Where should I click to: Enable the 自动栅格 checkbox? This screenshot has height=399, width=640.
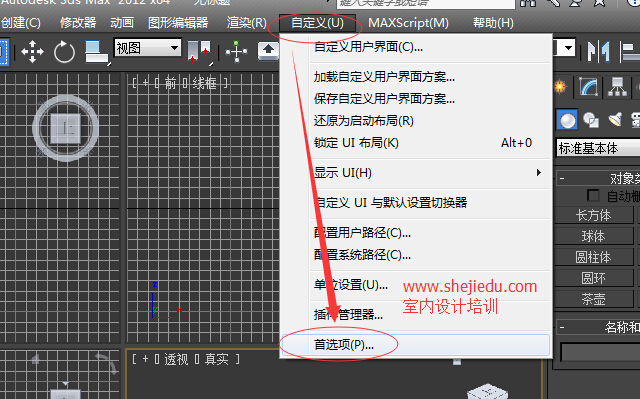[x=593, y=195]
